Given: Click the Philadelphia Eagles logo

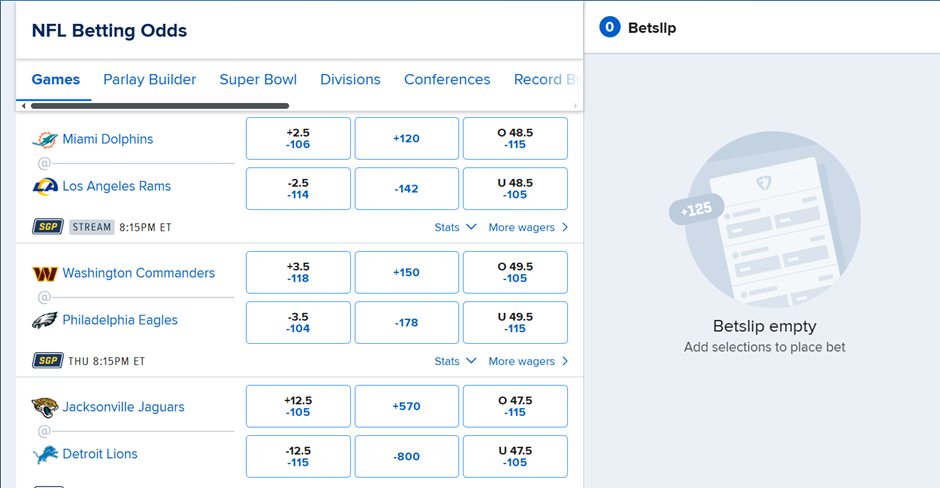Looking at the screenshot, I should pyautogui.click(x=45, y=320).
